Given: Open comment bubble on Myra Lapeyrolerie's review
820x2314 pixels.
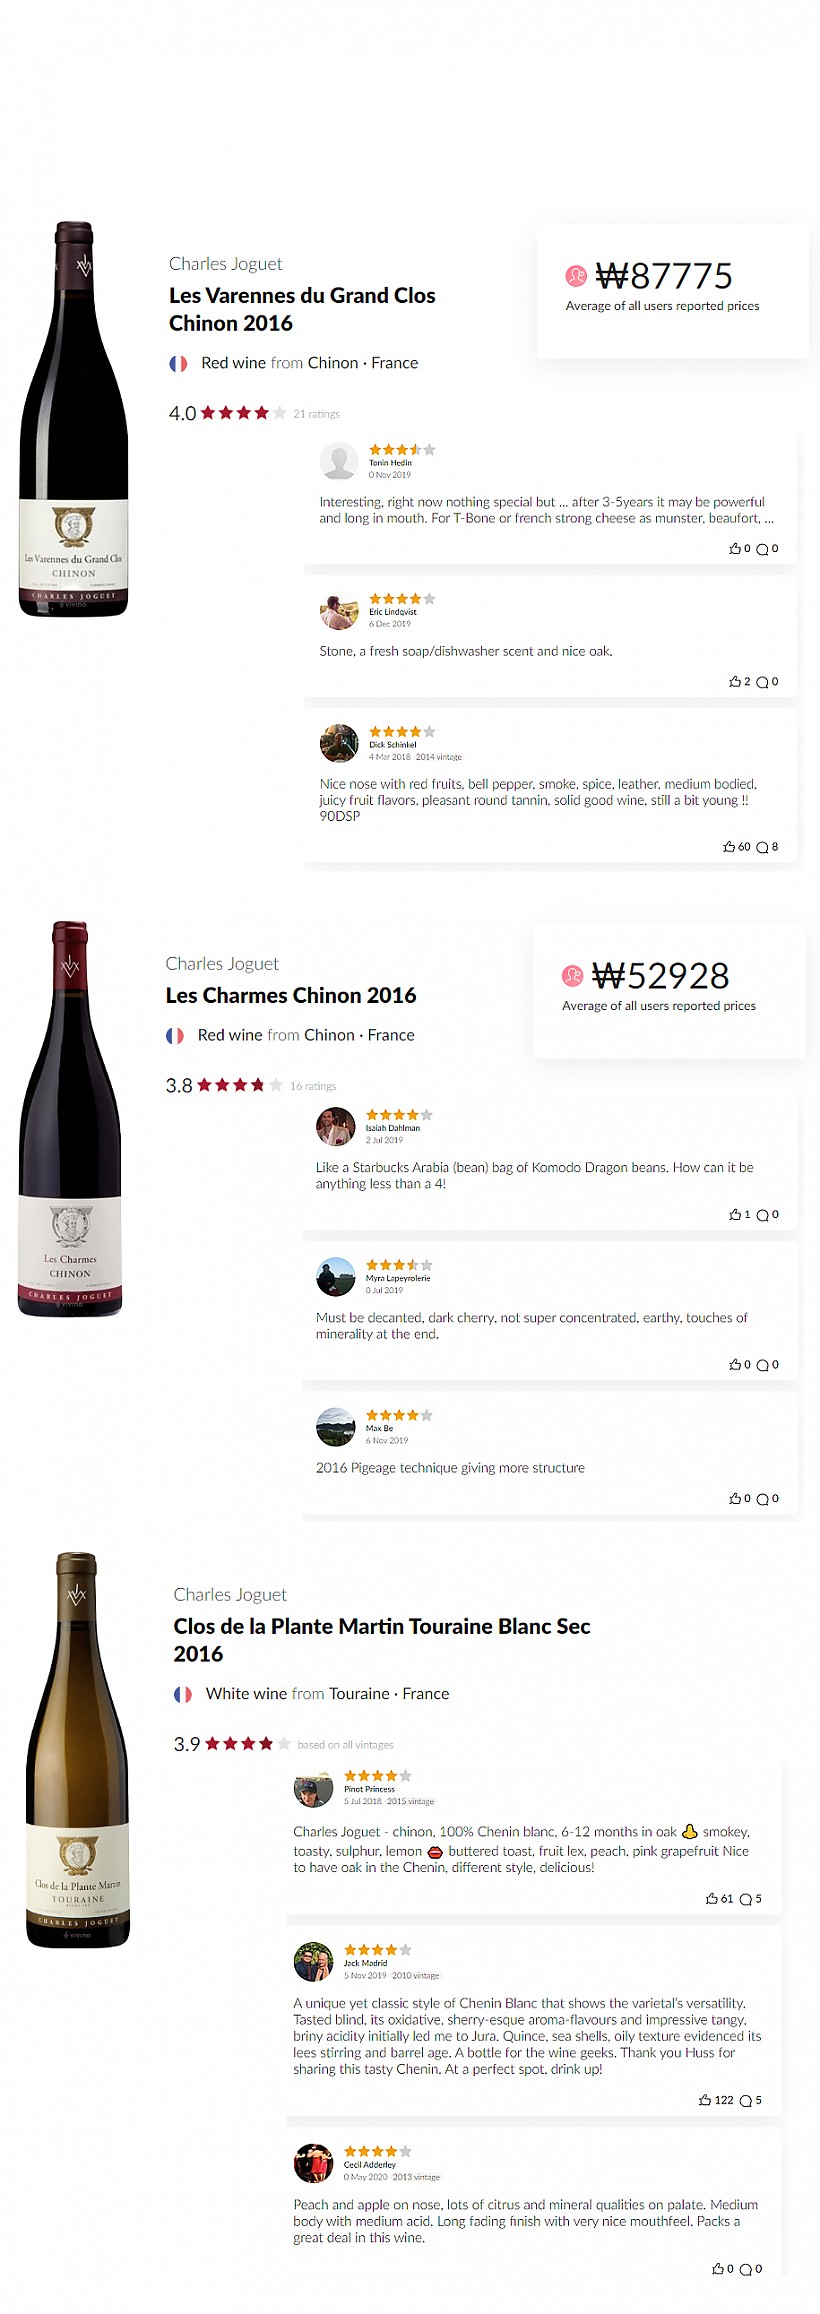Looking at the screenshot, I should point(762,1365).
